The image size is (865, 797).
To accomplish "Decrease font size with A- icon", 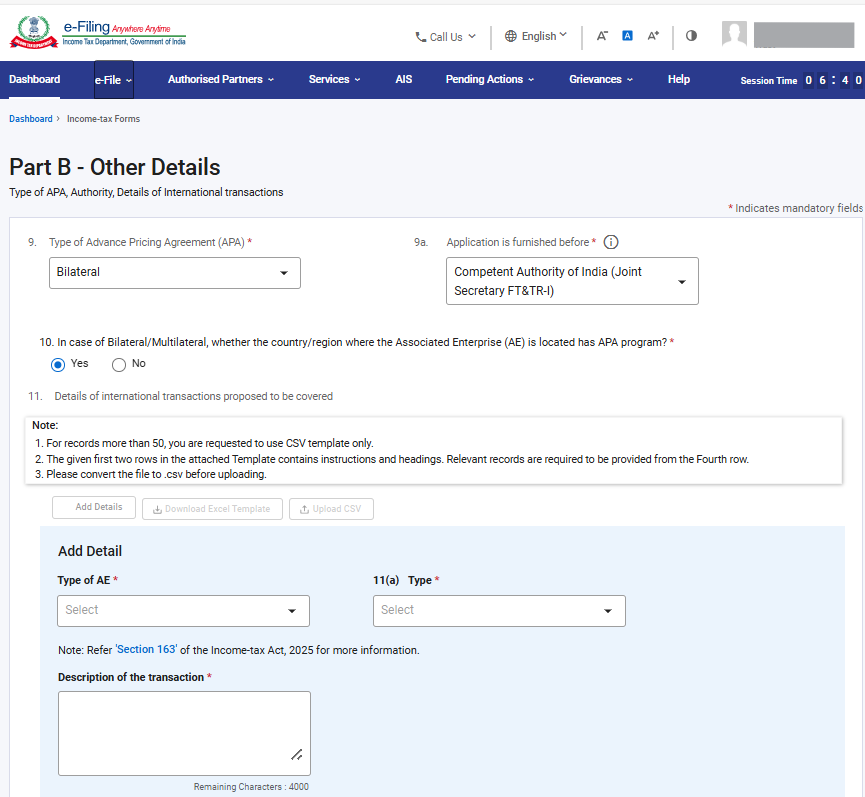I will tap(602, 36).
